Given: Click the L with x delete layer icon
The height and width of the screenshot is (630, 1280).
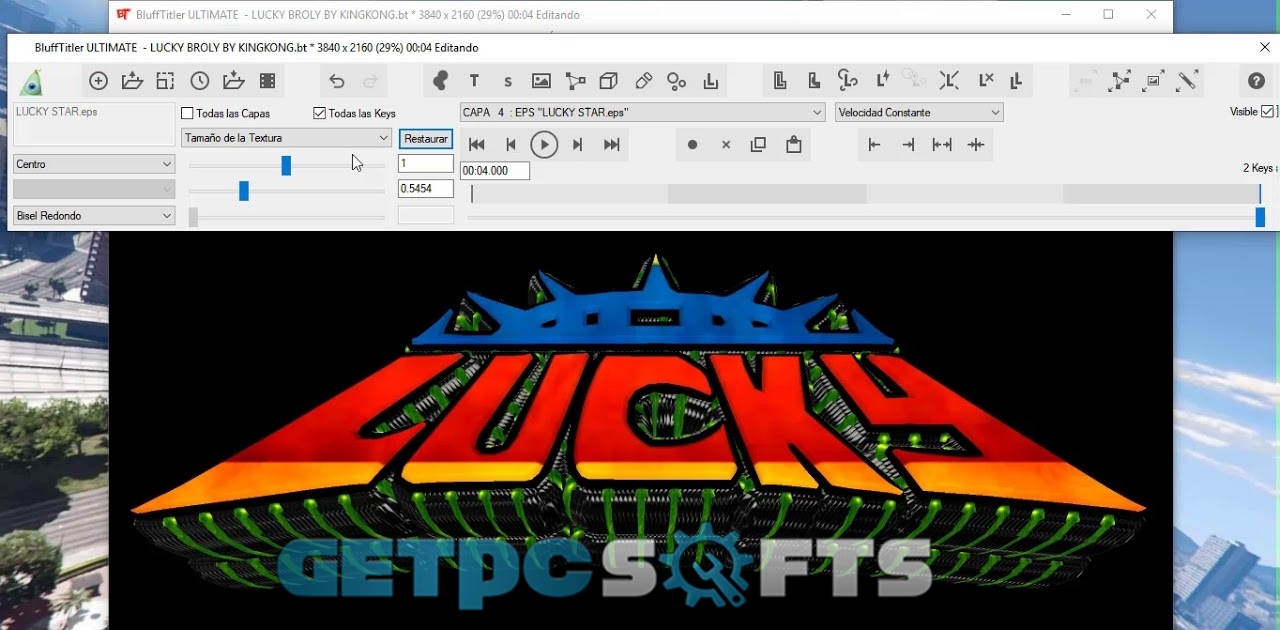Looking at the screenshot, I should pos(985,81).
